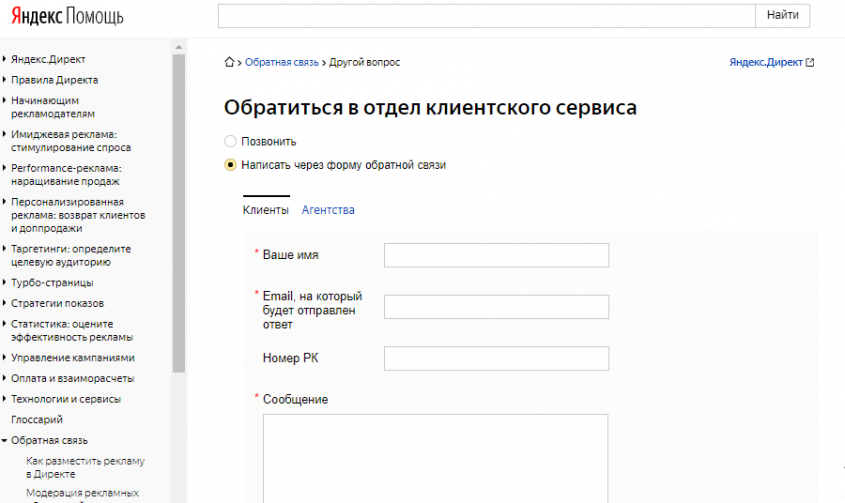Viewport: 845px width, 503px height.
Task: Open Как разместить рекламу в Директе
Action: [x=85, y=467]
